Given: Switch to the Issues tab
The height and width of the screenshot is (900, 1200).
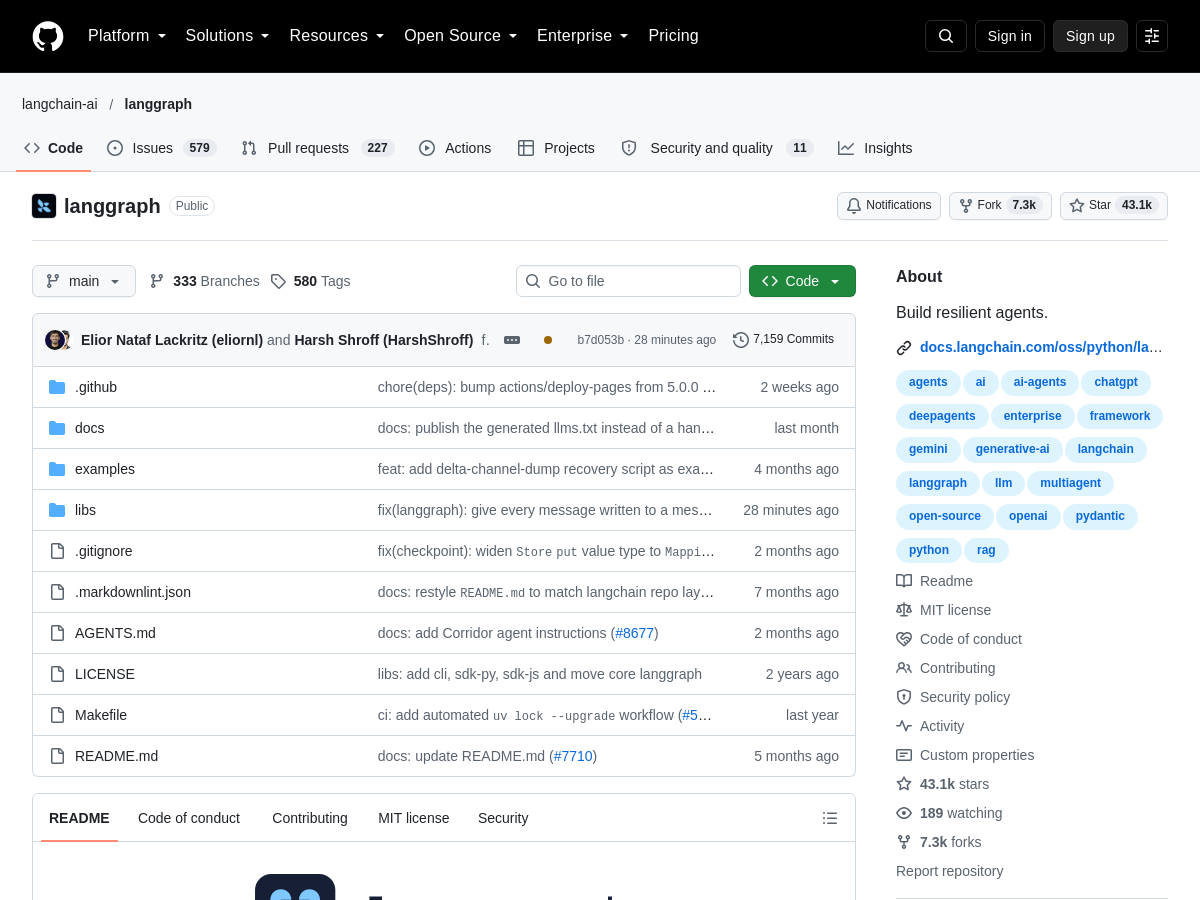Looking at the screenshot, I should (x=161, y=148).
